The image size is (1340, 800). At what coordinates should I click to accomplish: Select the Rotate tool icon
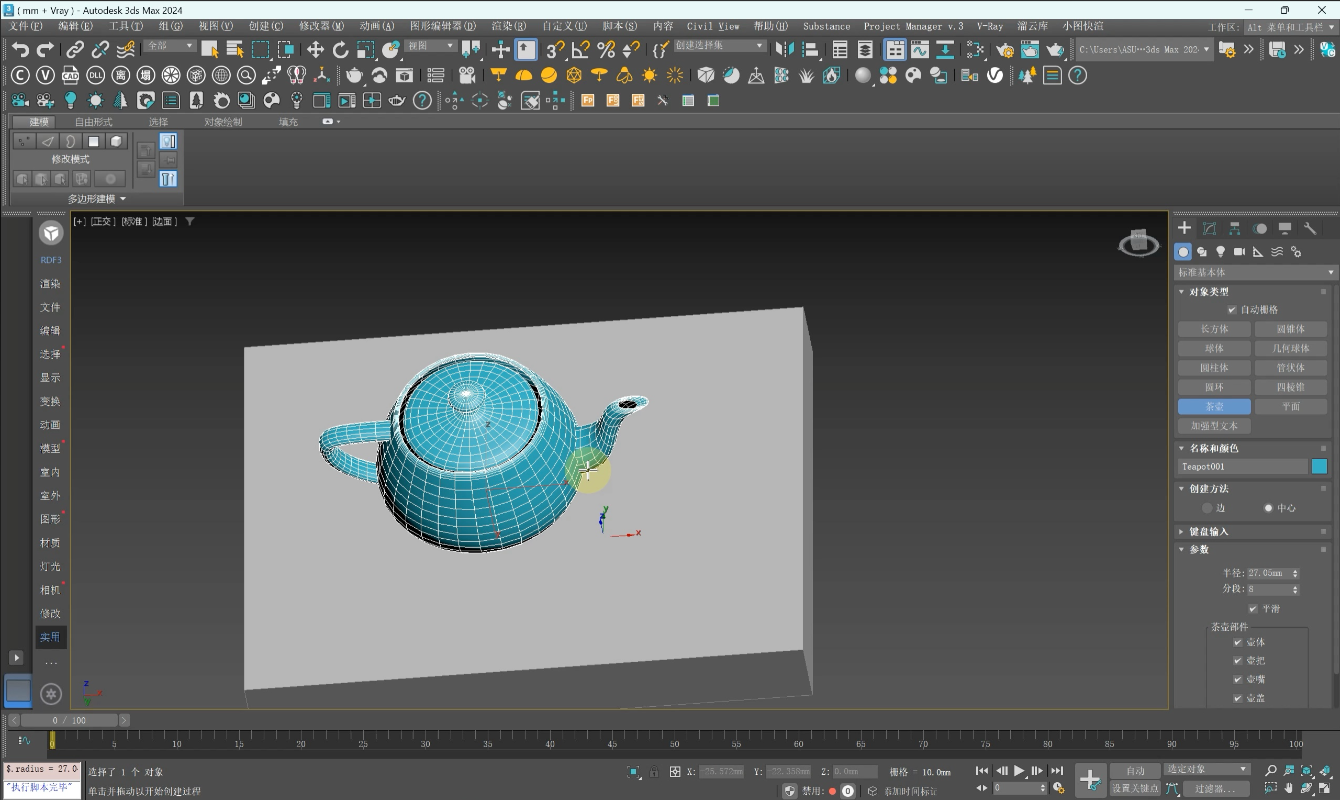[340, 49]
